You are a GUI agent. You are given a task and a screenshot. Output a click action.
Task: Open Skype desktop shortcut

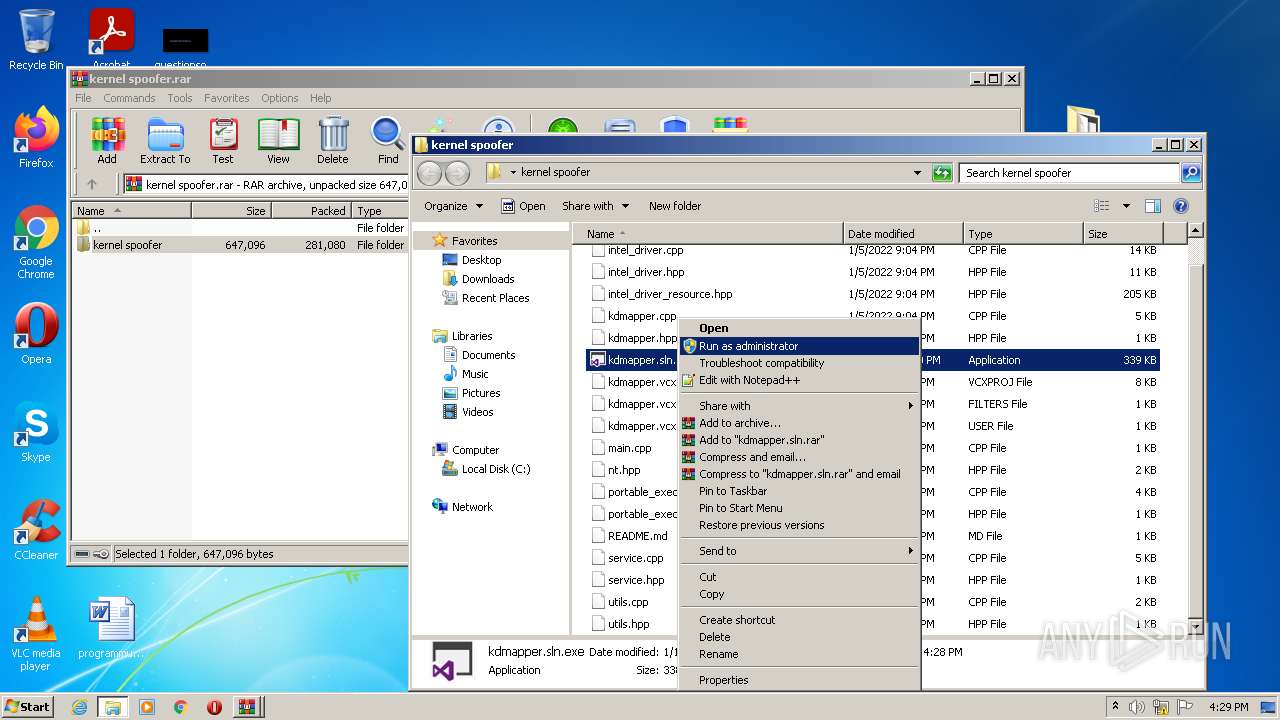pyautogui.click(x=36, y=432)
